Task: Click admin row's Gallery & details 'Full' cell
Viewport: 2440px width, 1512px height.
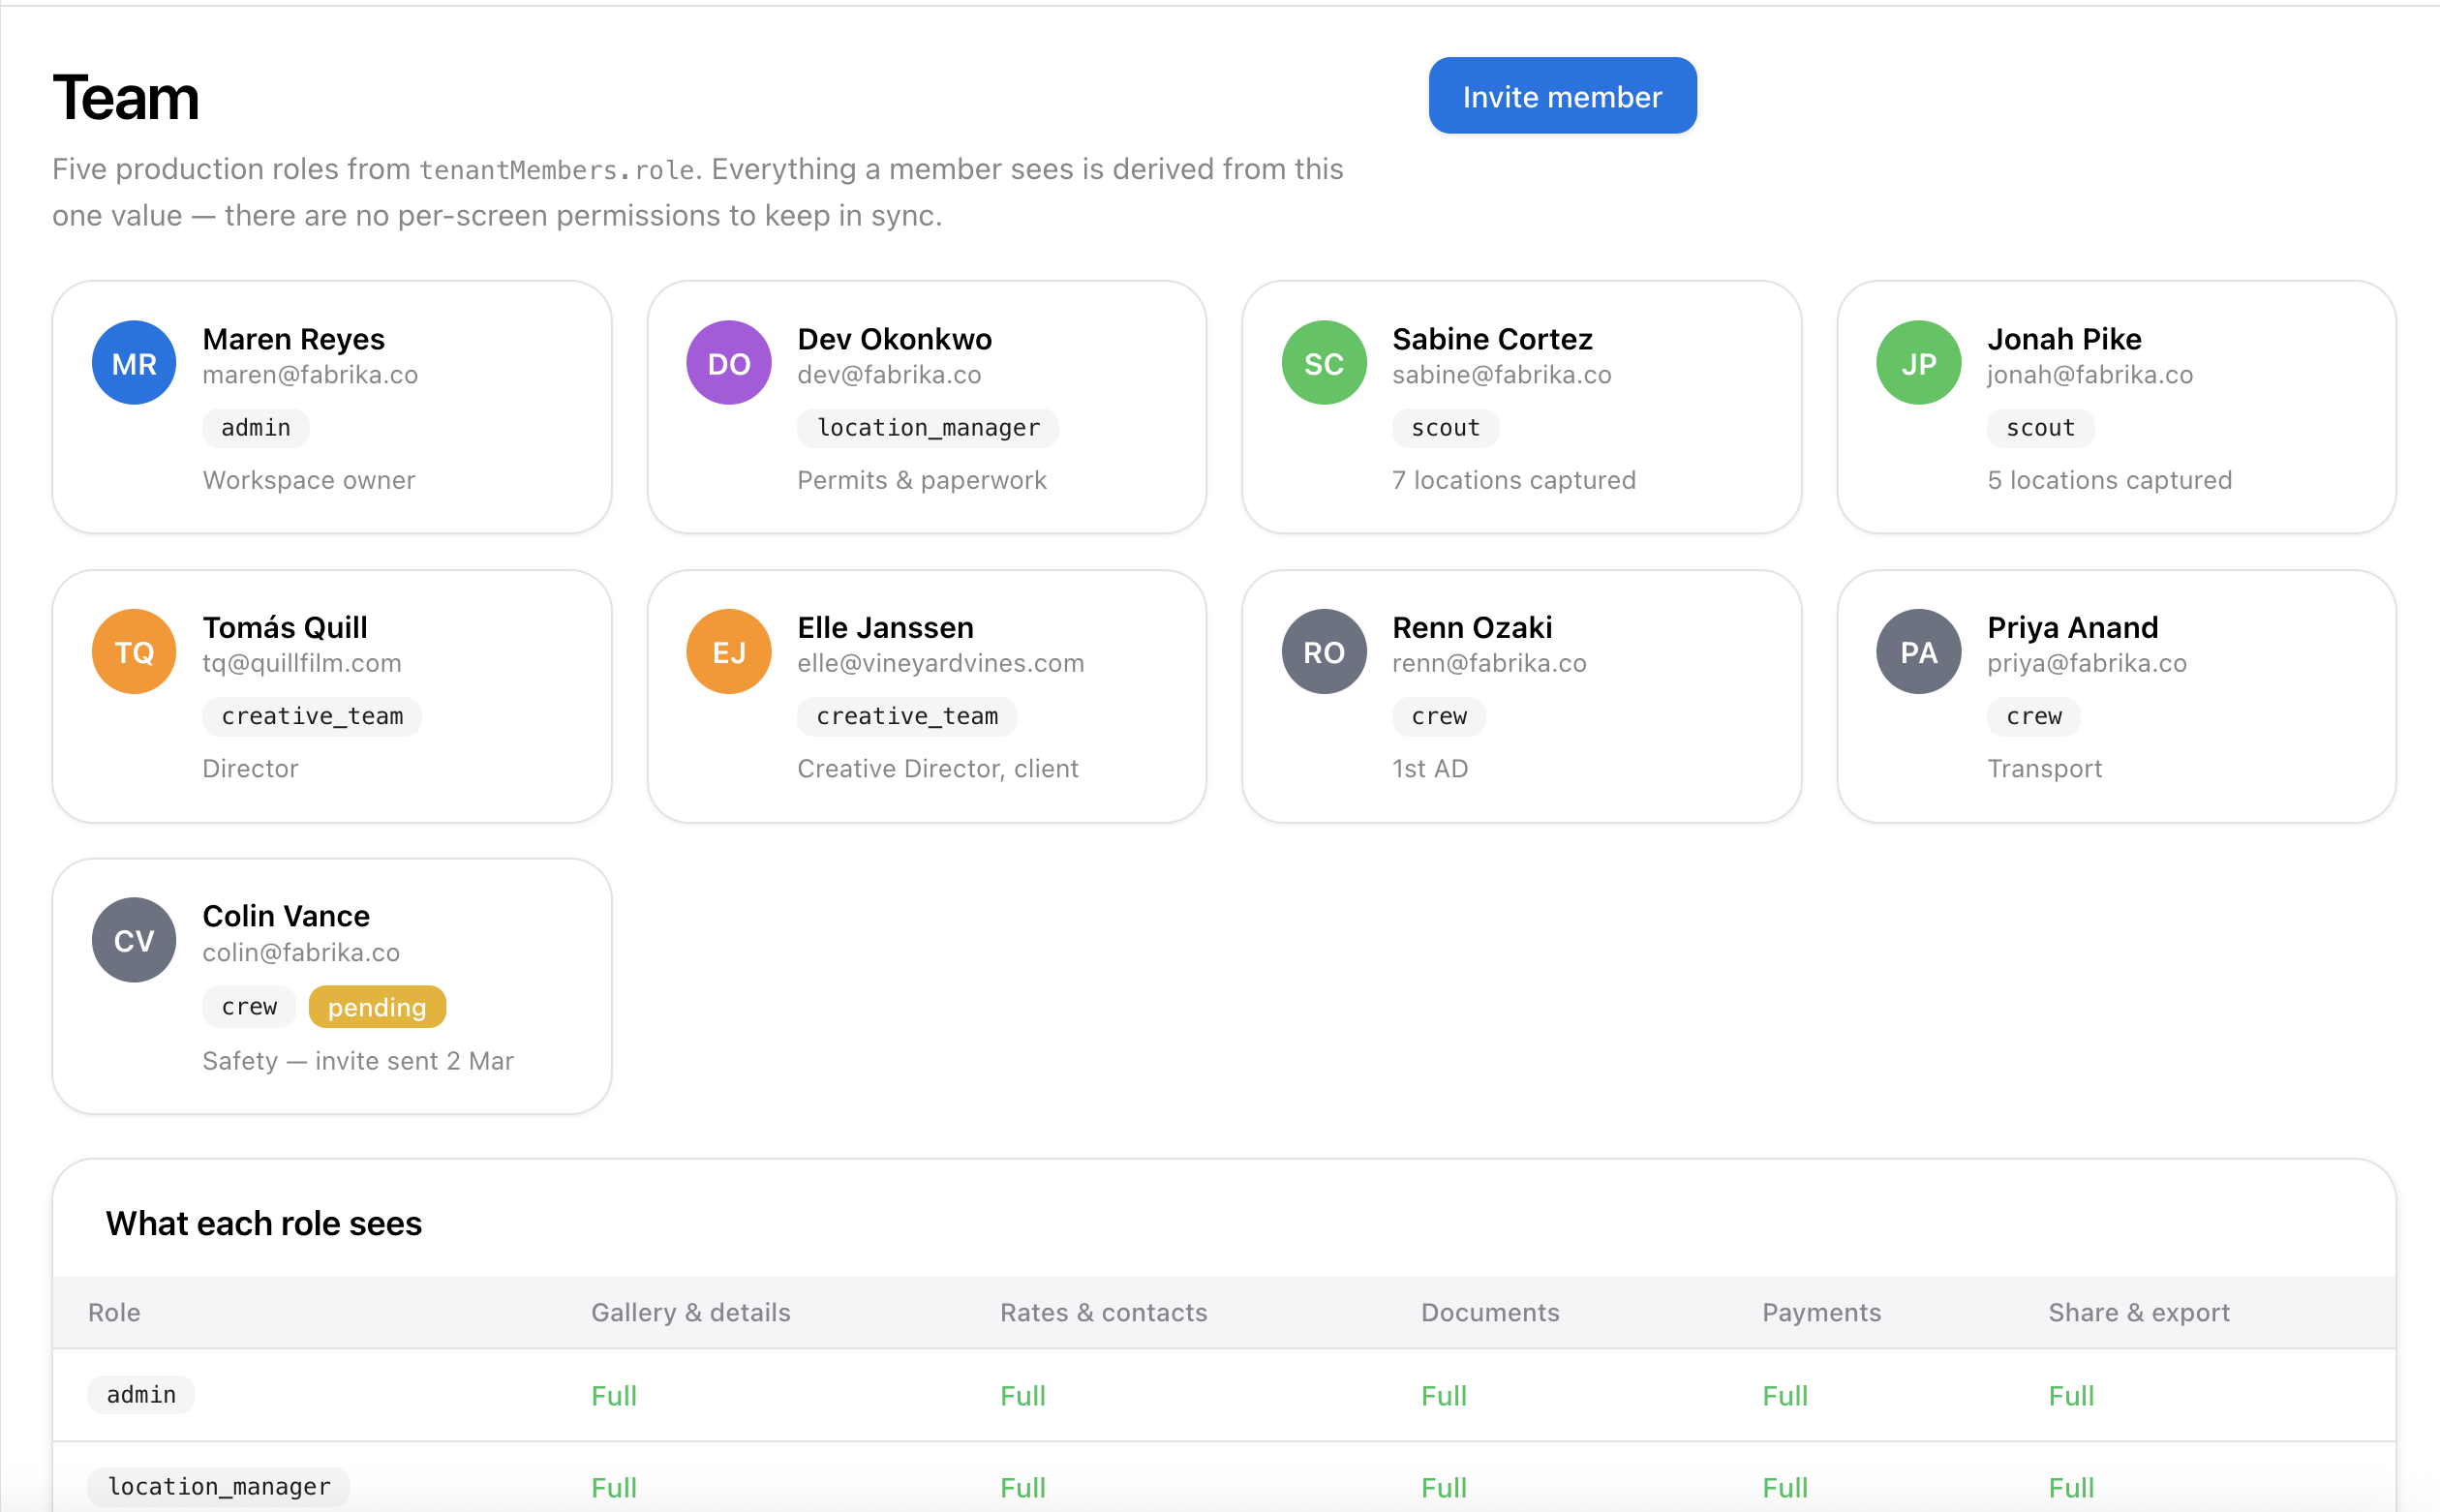Action: pos(614,1396)
